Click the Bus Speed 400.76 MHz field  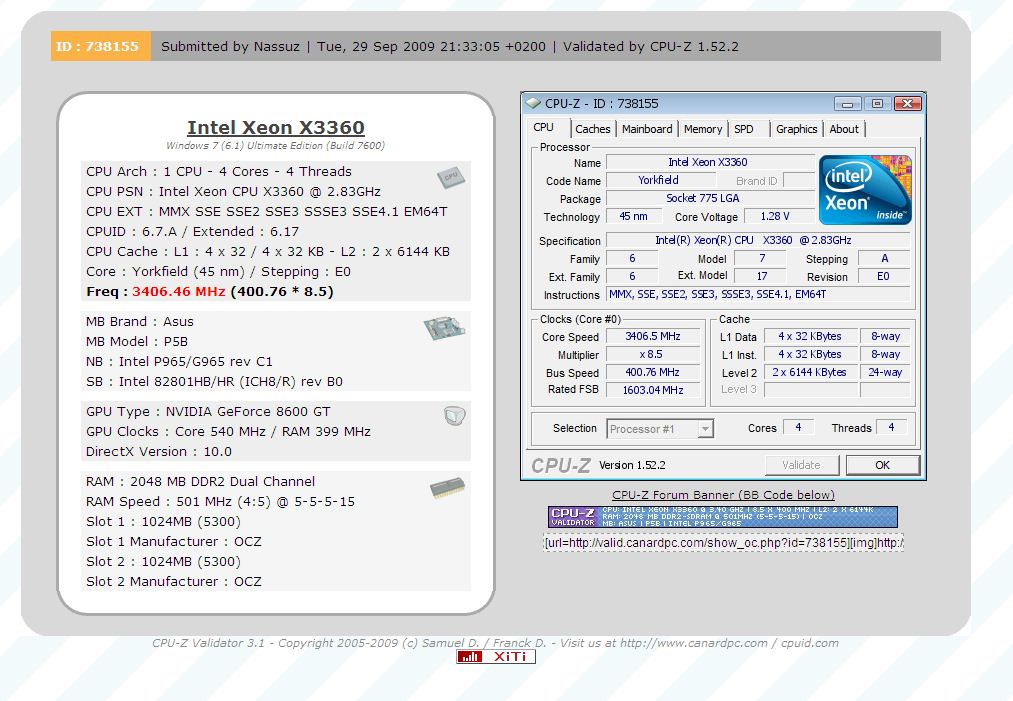(653, 372)
